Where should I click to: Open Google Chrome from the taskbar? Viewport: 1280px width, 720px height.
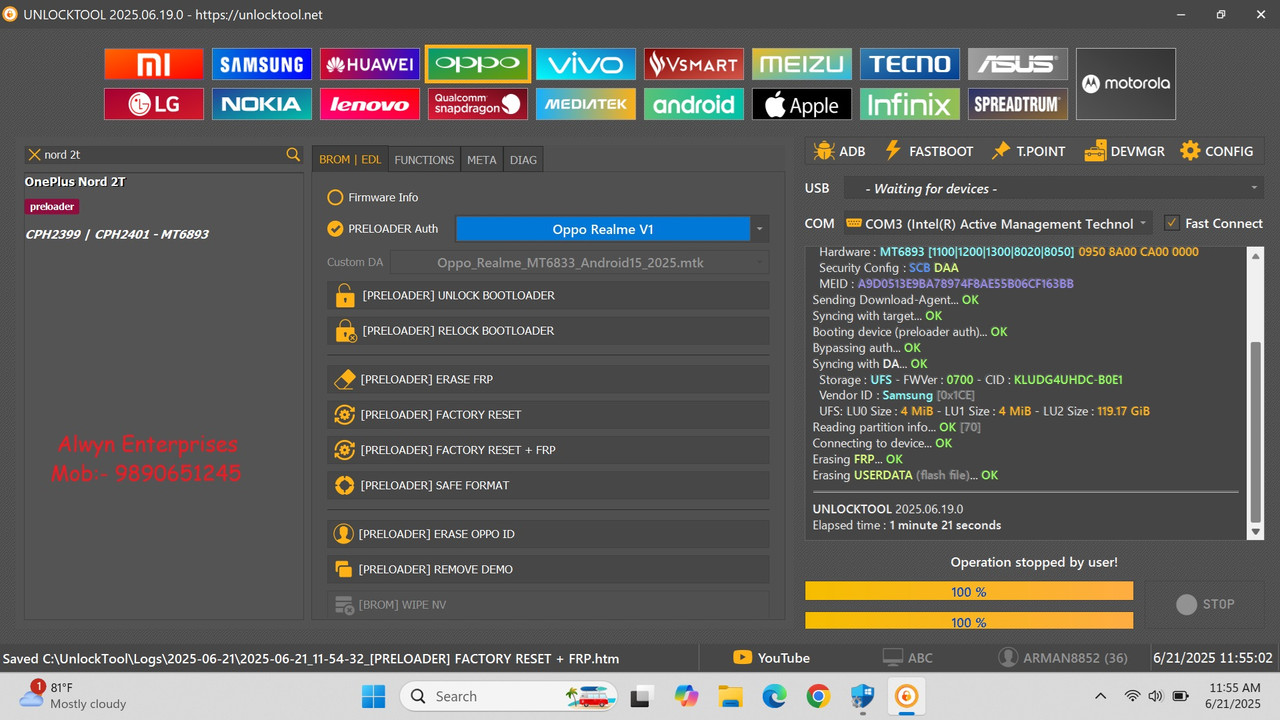[818, 696]
